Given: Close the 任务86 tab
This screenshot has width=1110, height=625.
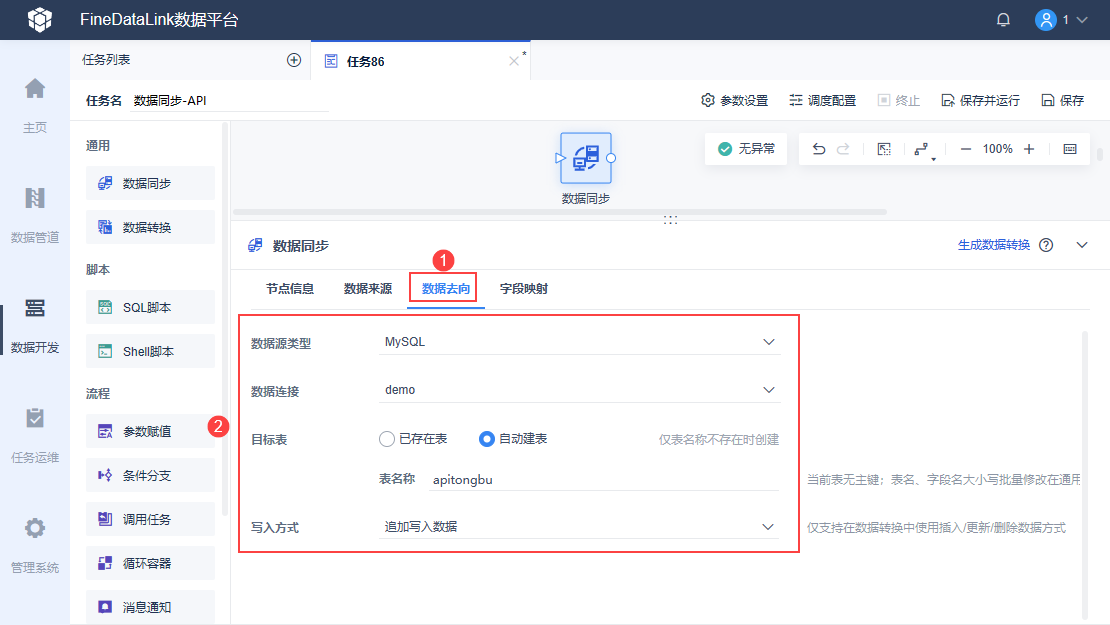Looking at the screenshot, I should click(514, 62).
